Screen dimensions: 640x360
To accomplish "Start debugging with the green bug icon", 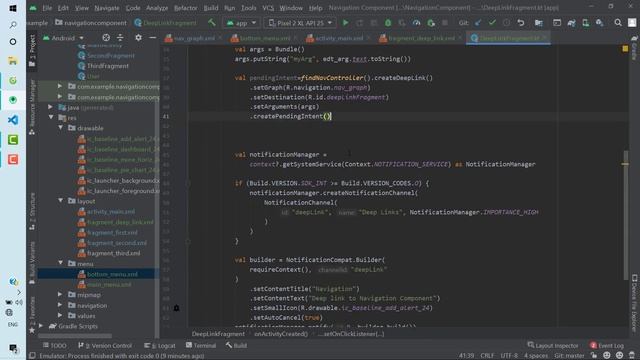I will click(388, 23).
